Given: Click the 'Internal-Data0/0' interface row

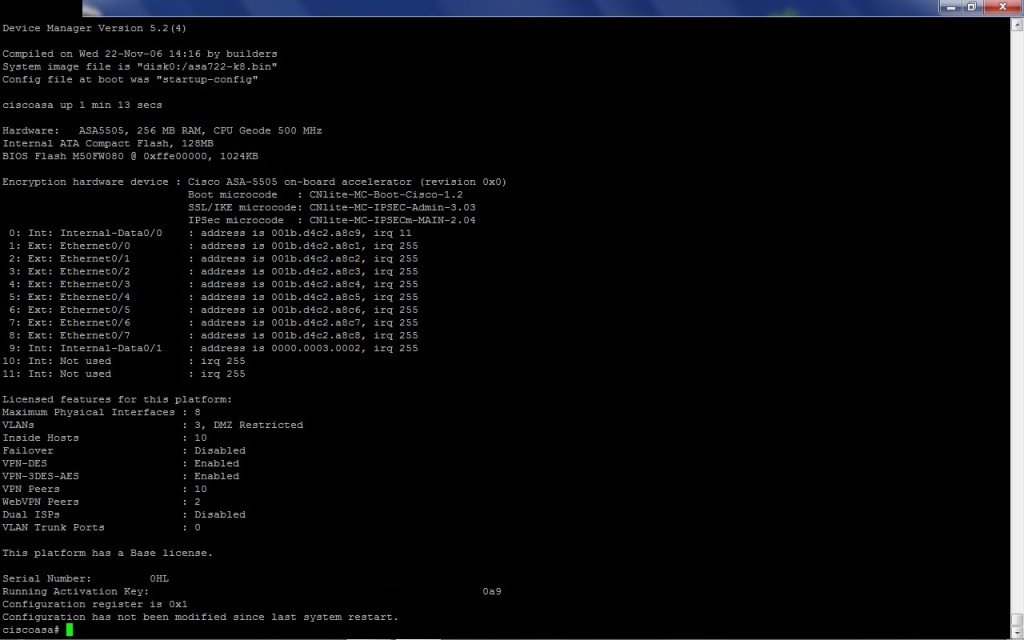Looking at the screenshot, I should [x=210, y=232].
